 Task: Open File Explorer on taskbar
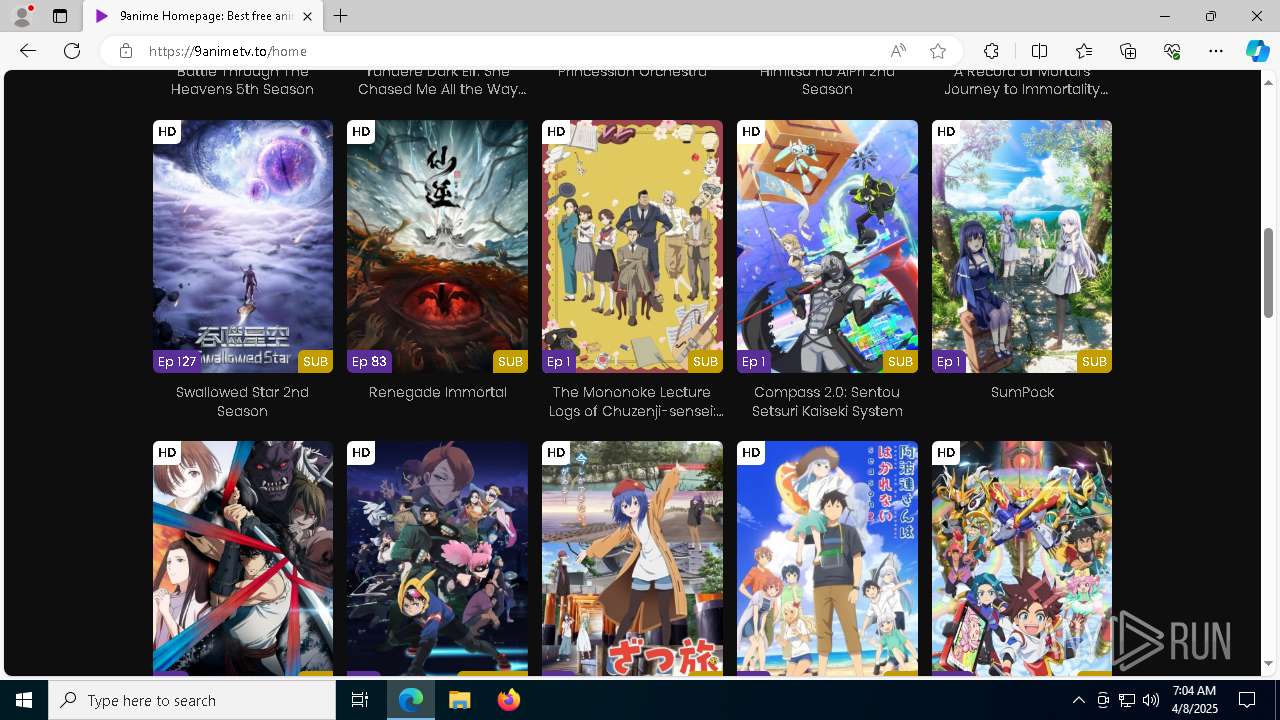click(x=459, y=700)
